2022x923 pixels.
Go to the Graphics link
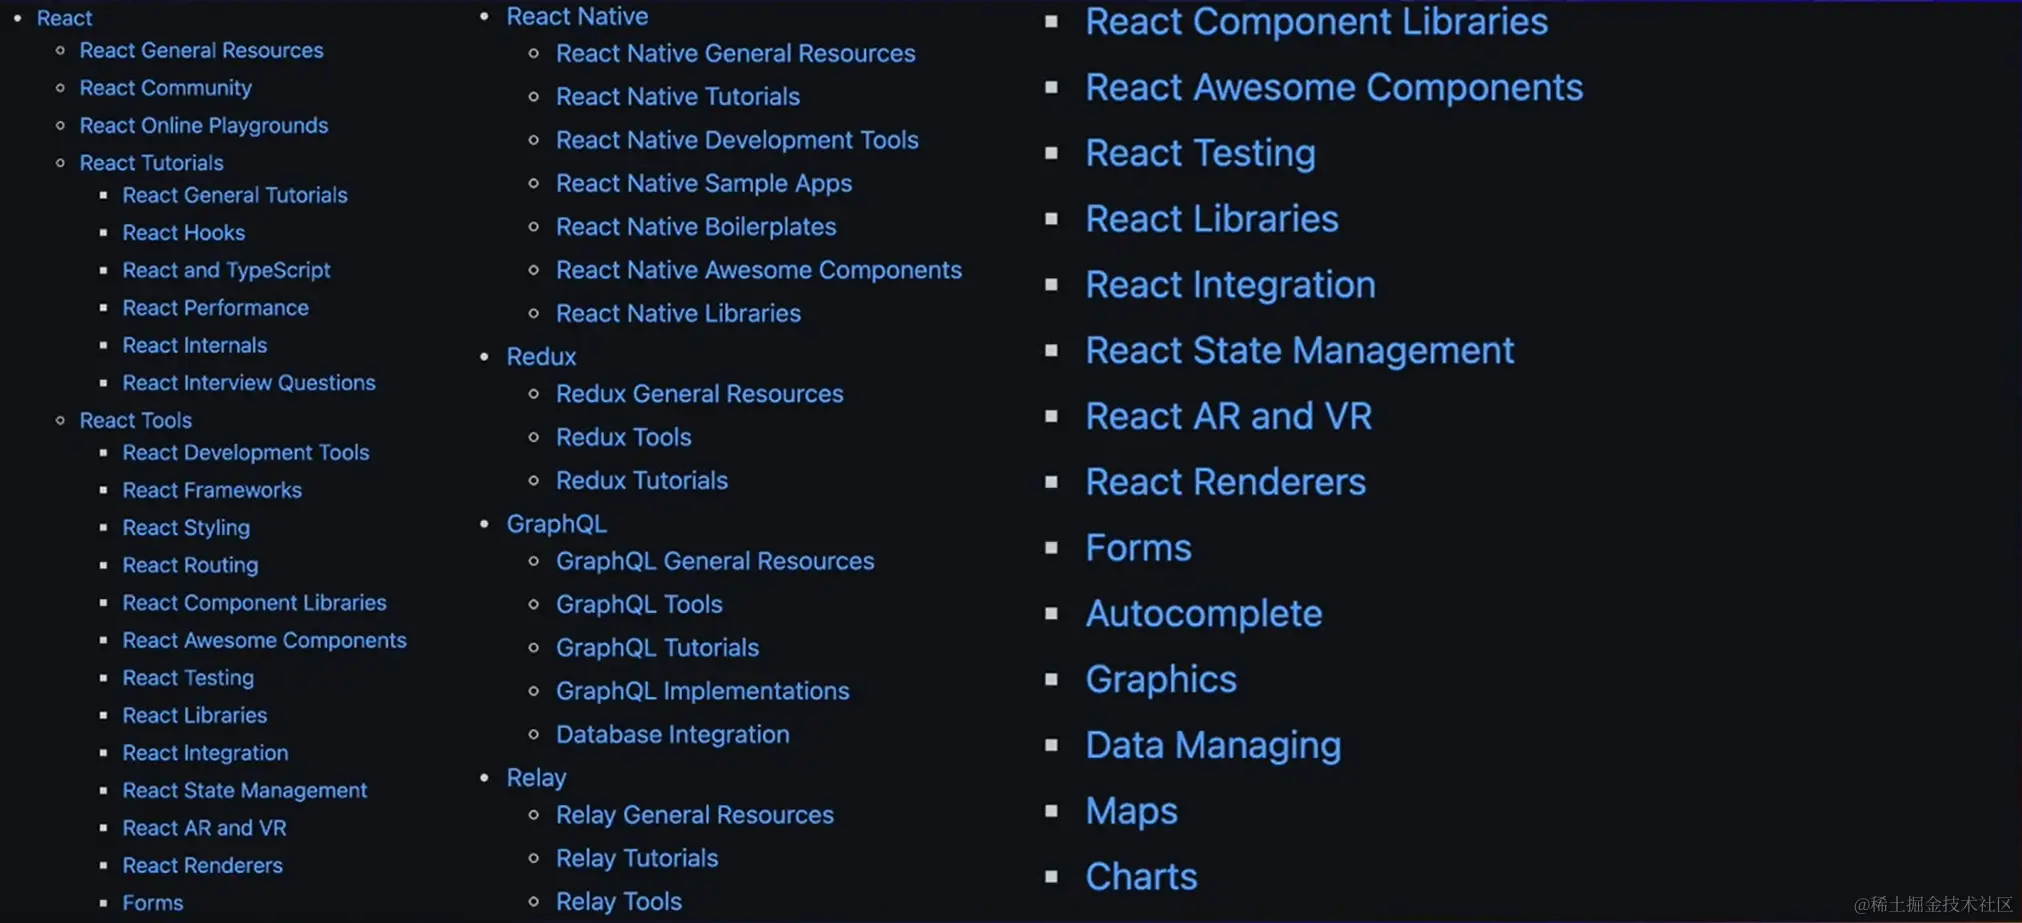[1161, 679]
